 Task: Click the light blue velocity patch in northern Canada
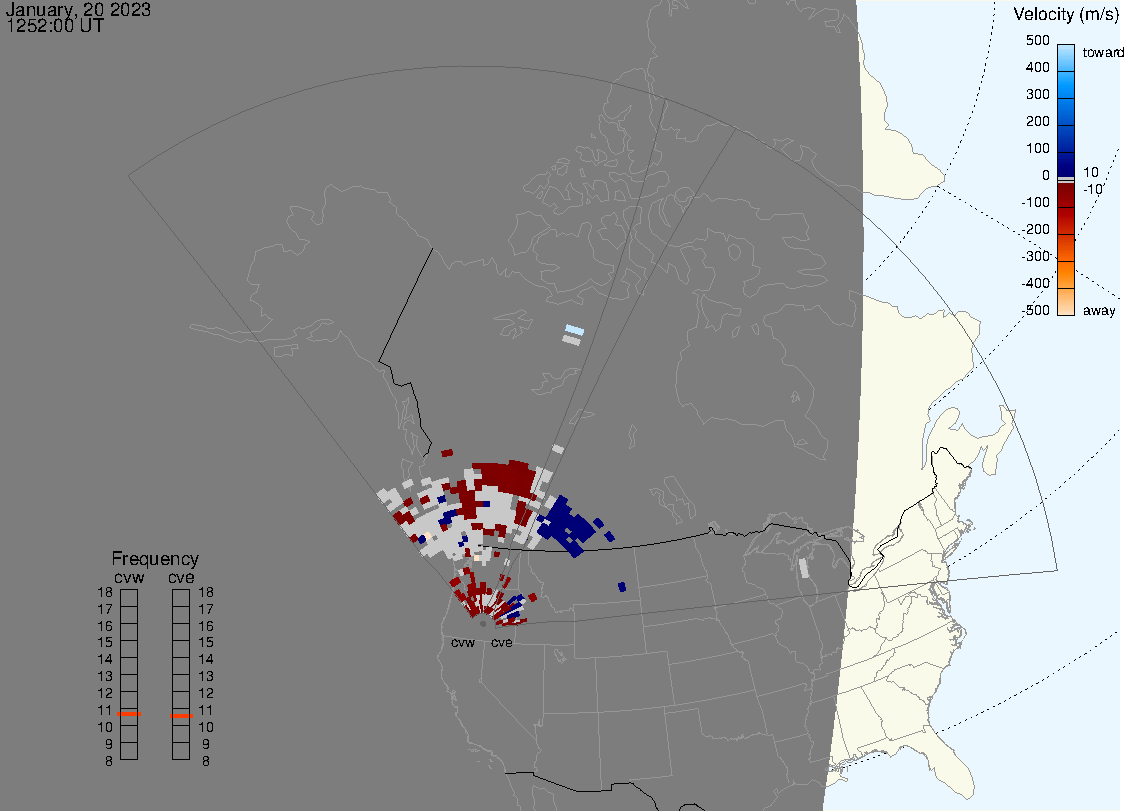click(574, 330)
